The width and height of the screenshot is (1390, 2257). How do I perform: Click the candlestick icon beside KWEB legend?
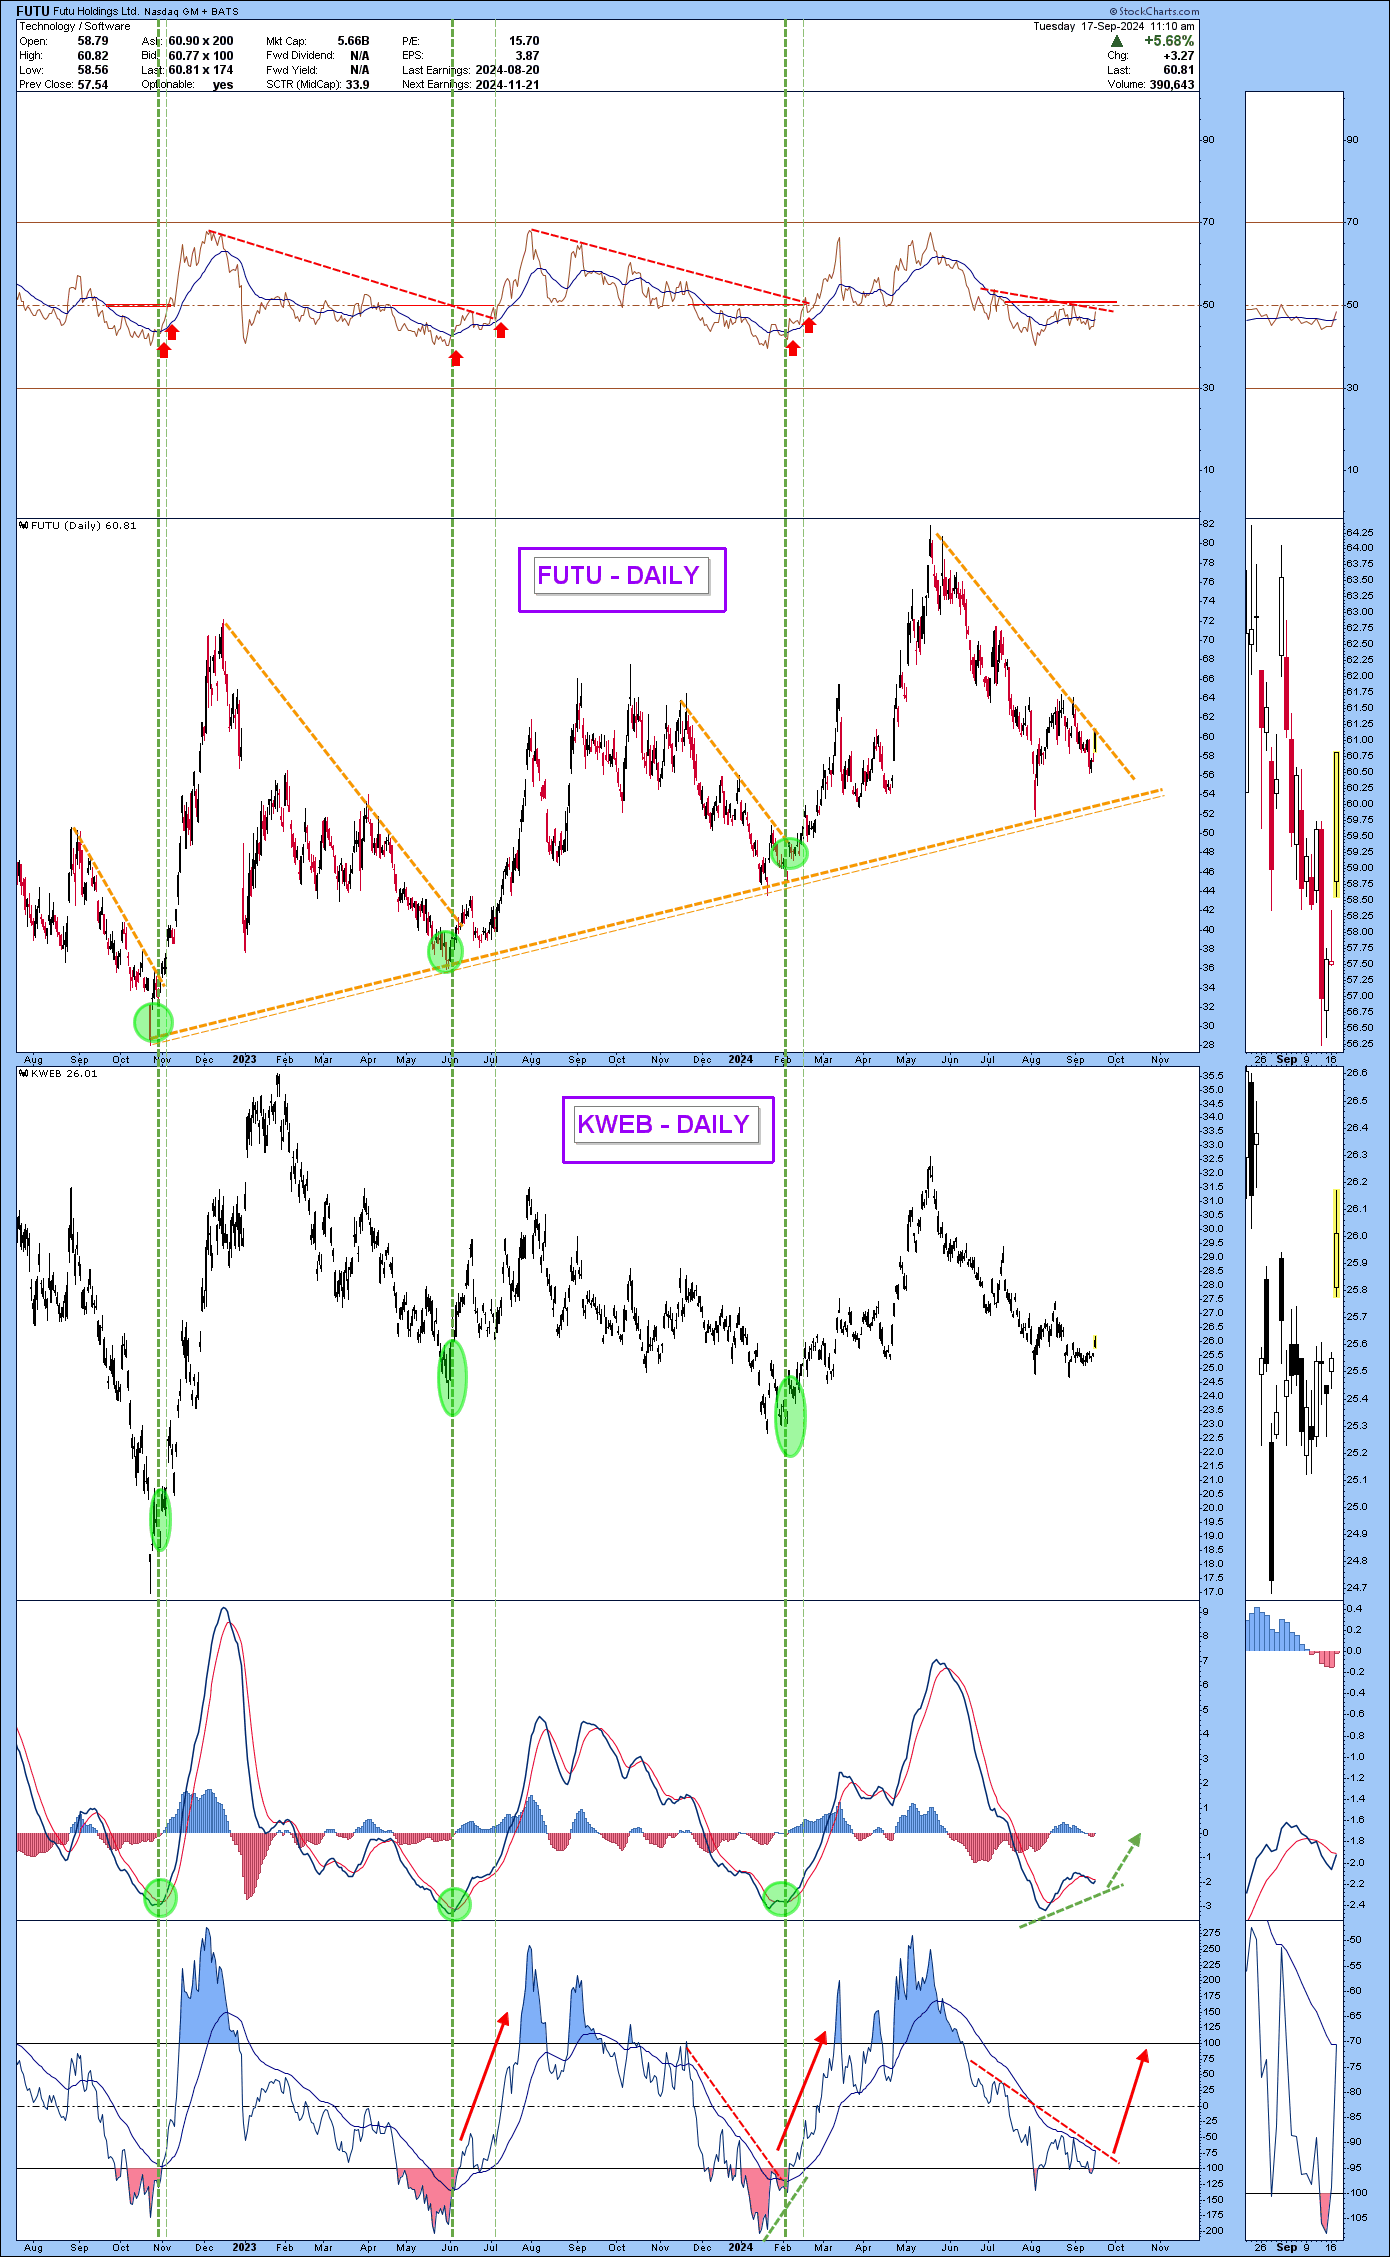click(x=24, y=1073)
